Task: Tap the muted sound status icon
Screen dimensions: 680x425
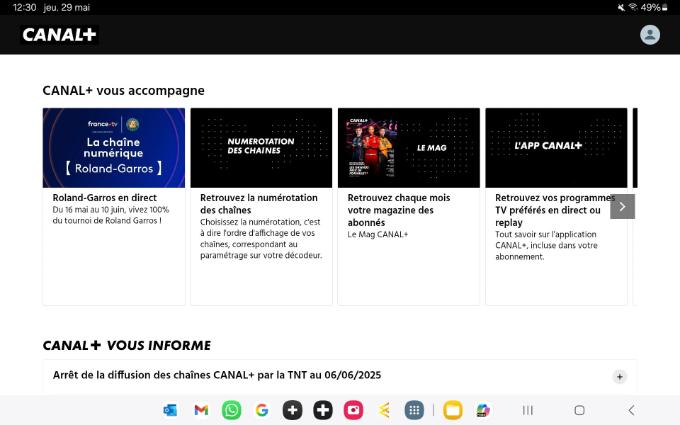Action: click(x=621, y=7)
